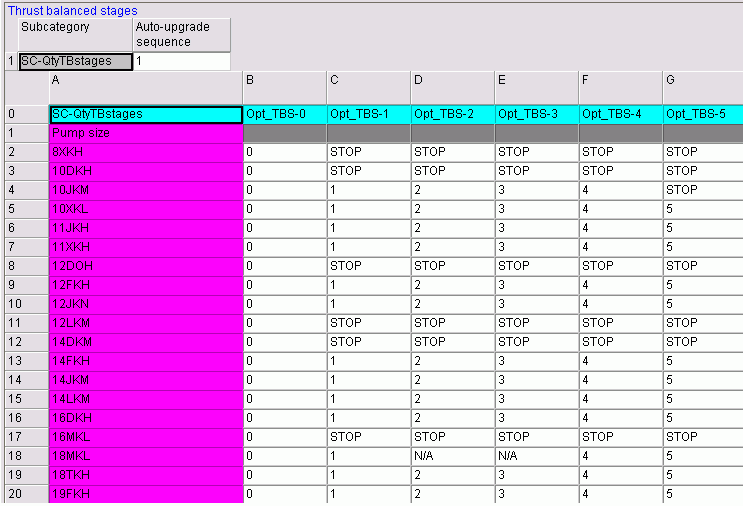Select the 12LKM pump size cell
This screenshot has width=743, height=506.
pos(146,323)
